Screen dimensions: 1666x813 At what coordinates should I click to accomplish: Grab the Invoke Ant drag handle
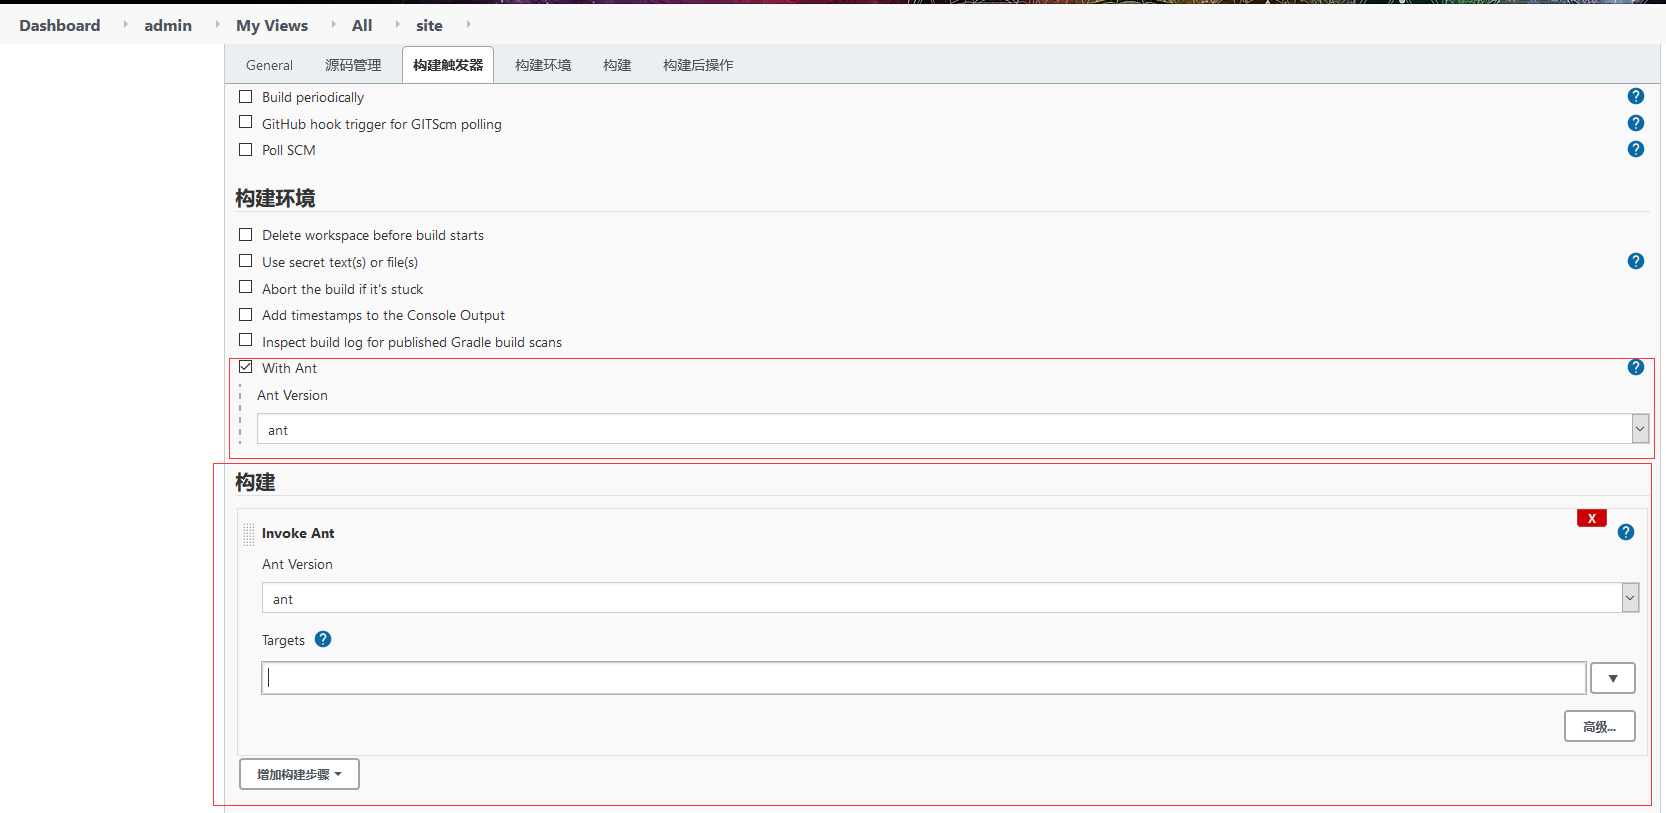(249, 534)
